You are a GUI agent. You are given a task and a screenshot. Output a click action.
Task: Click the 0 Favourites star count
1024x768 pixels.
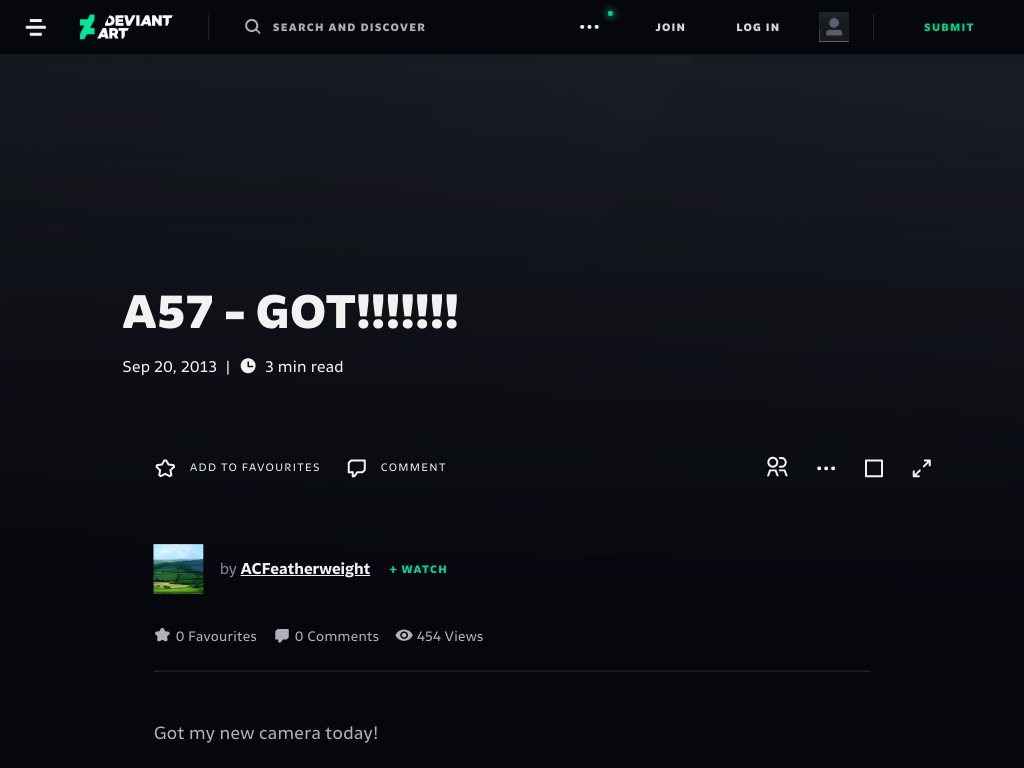(x=205, y=636)
